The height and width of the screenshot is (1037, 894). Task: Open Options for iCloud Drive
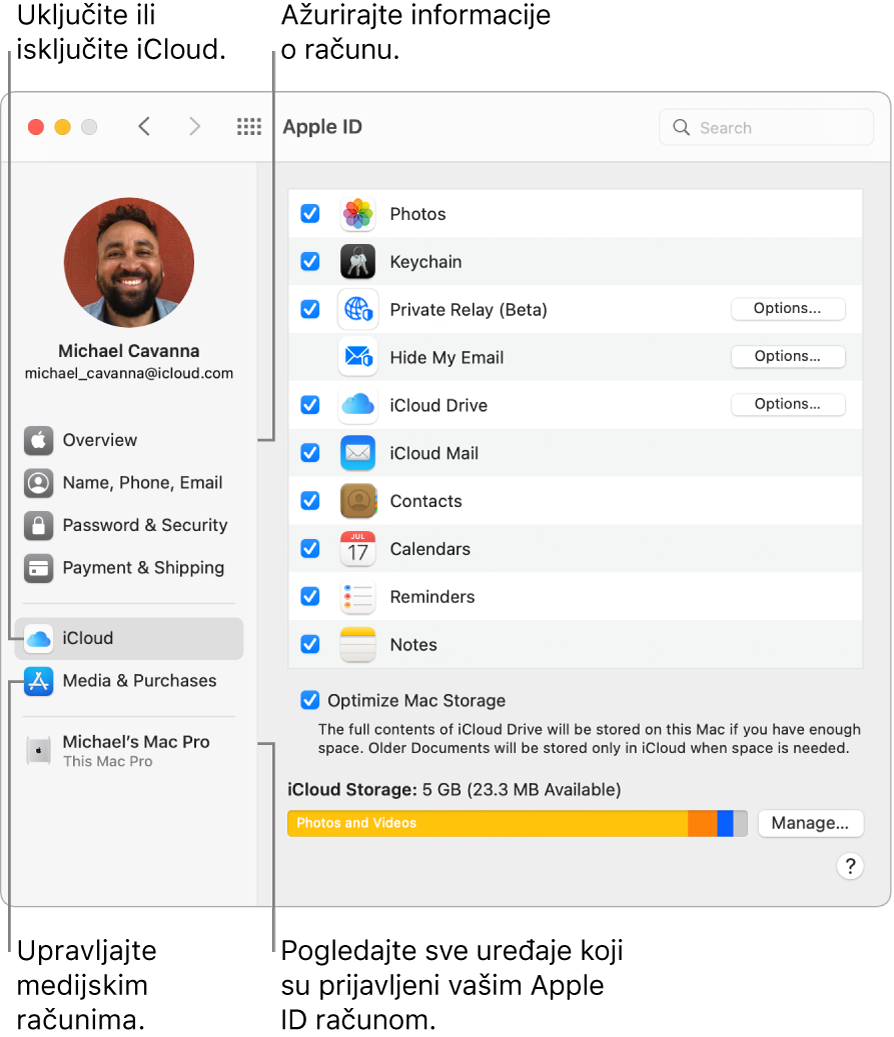coord(788,404)
